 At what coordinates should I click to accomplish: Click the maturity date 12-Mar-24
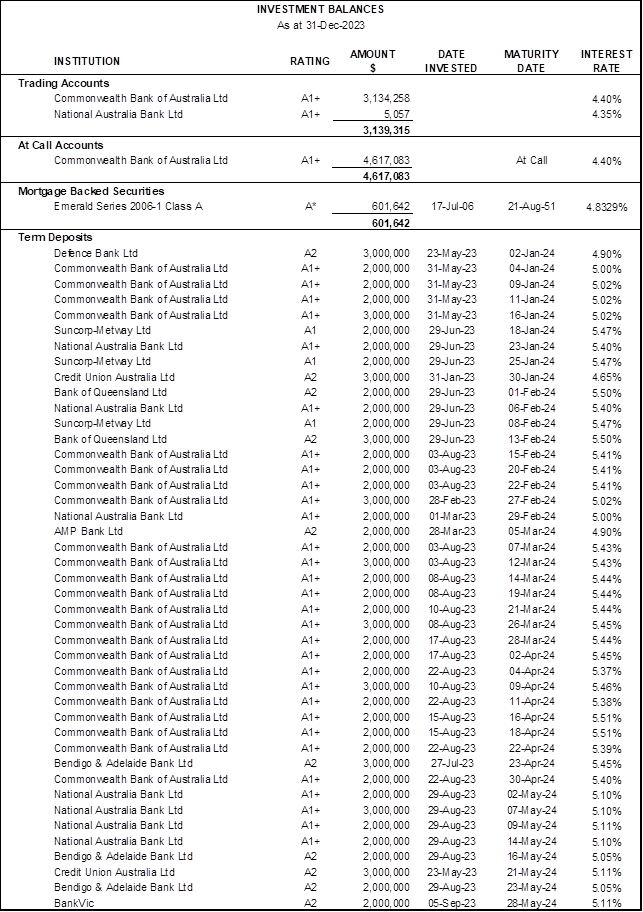531,562
